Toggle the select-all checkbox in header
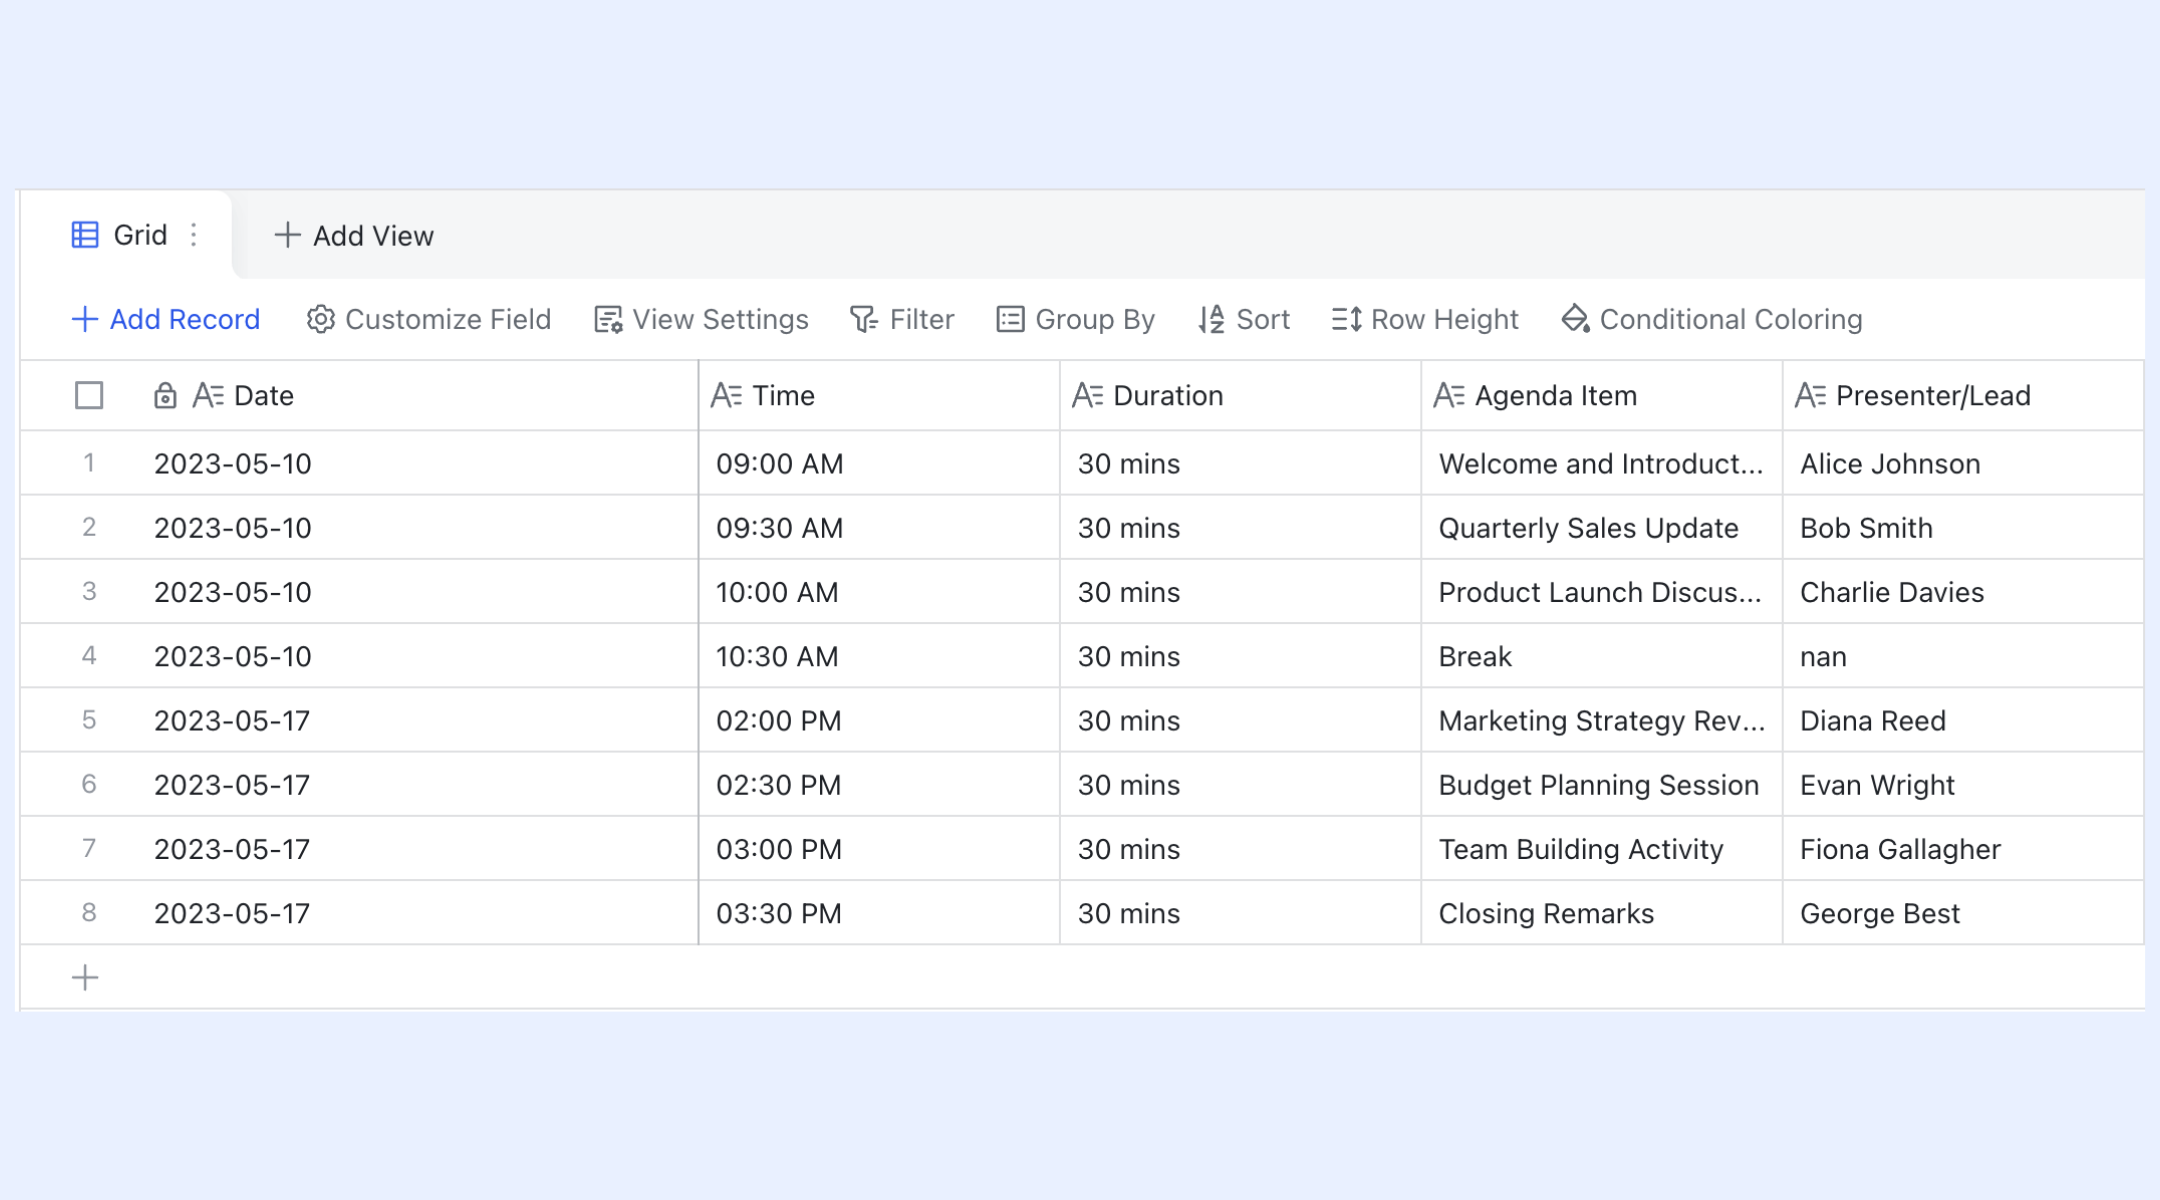This screenshot has height=1200, width=2160. click(89, 395)
